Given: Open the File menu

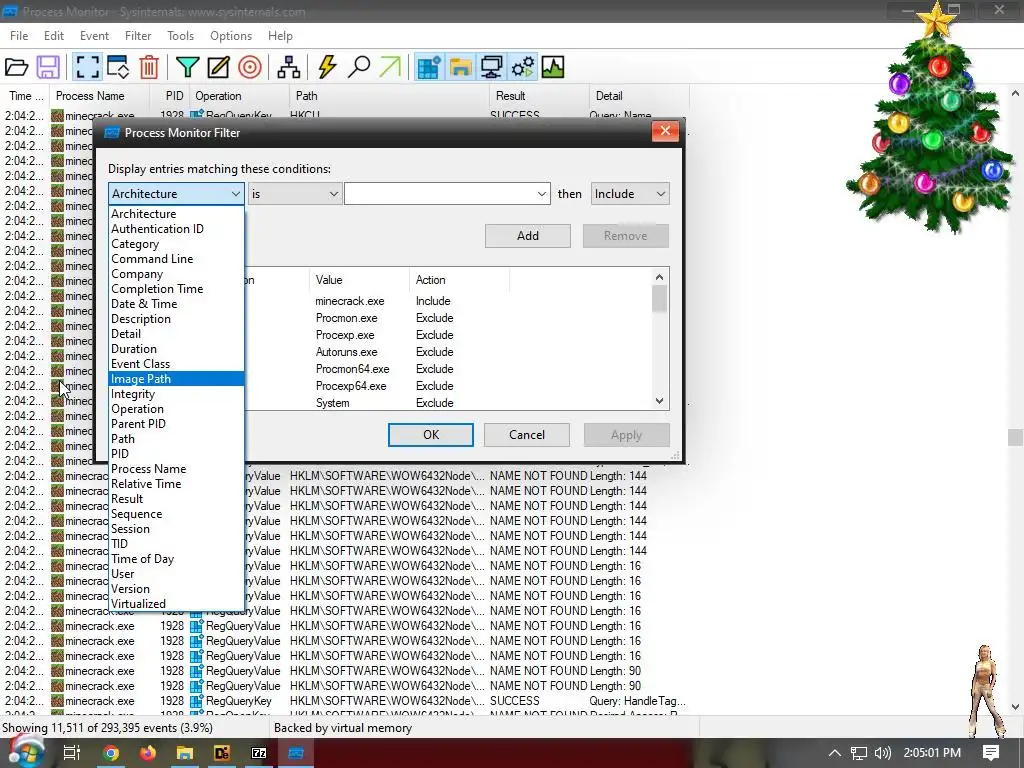Looking at the screenshot, I should [x=19, y=36].
